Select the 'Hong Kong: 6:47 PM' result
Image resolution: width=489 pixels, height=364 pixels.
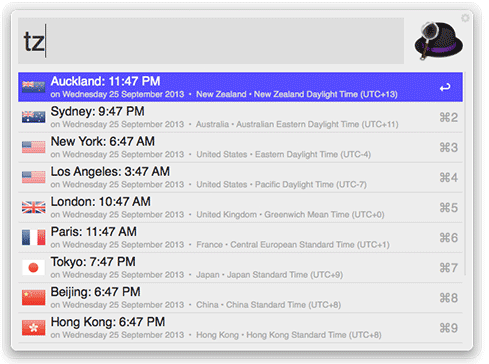coord(240,328)
